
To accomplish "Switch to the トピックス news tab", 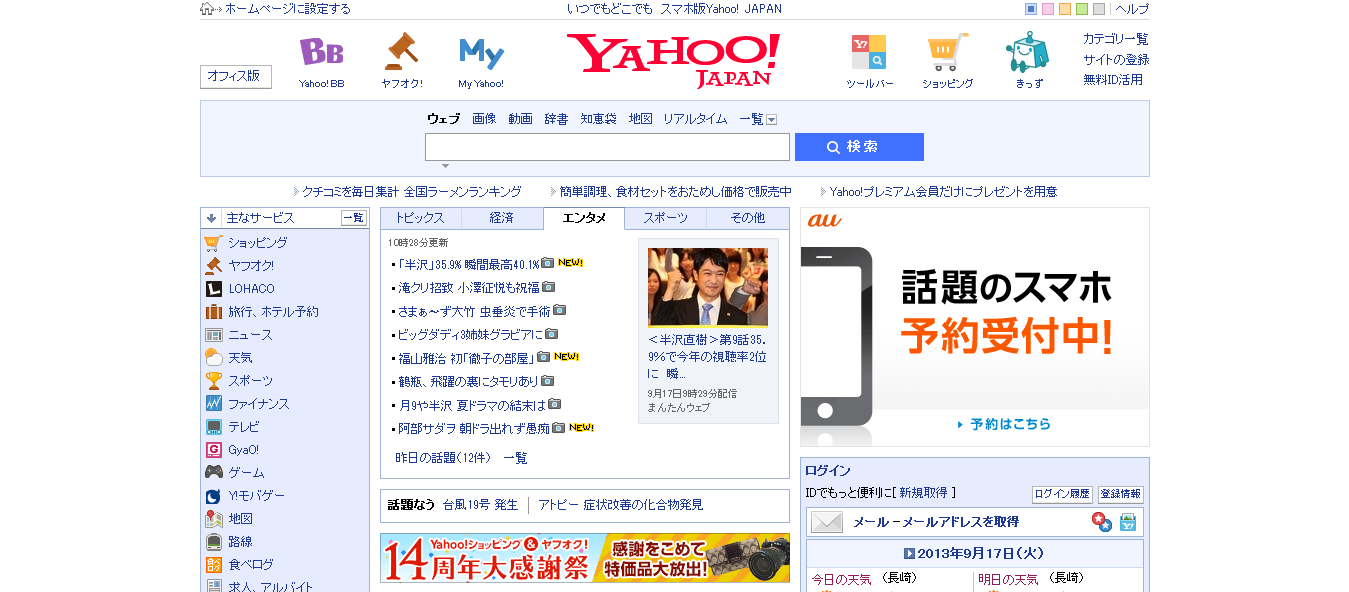I will (420, 218).
